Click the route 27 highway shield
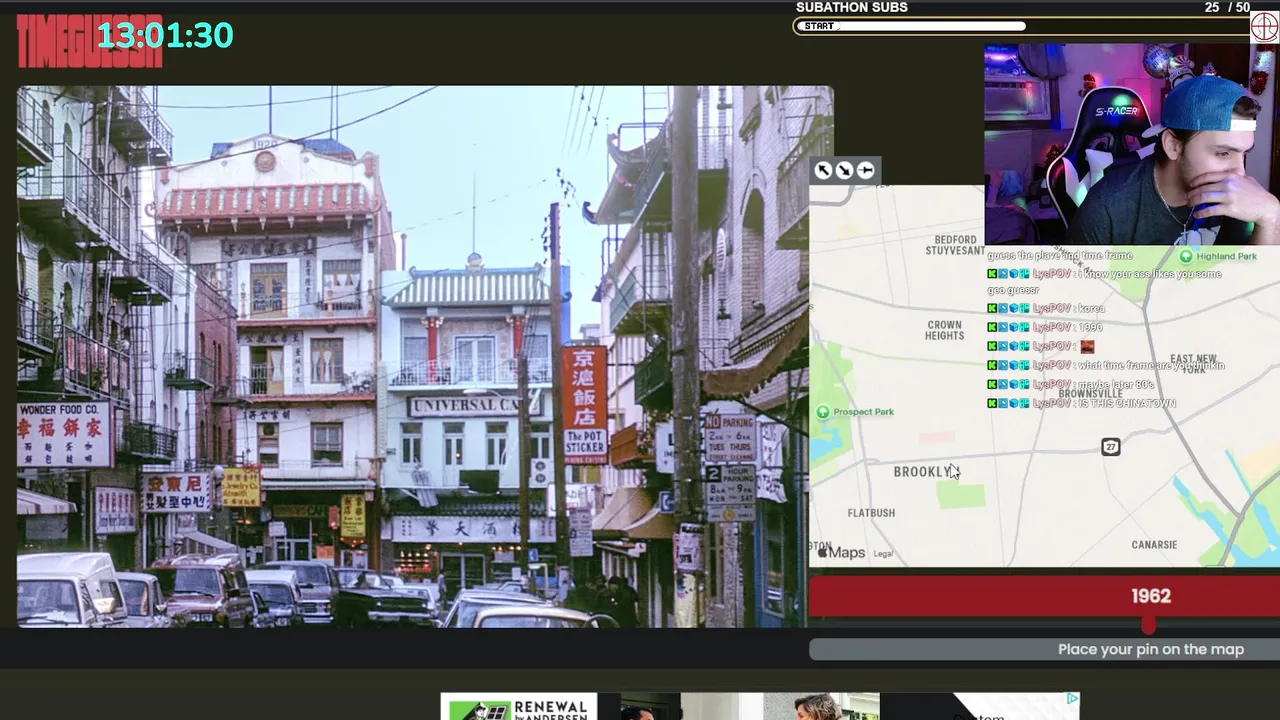The width and height of the screenshot is (1280, 720). point(1111,447)
